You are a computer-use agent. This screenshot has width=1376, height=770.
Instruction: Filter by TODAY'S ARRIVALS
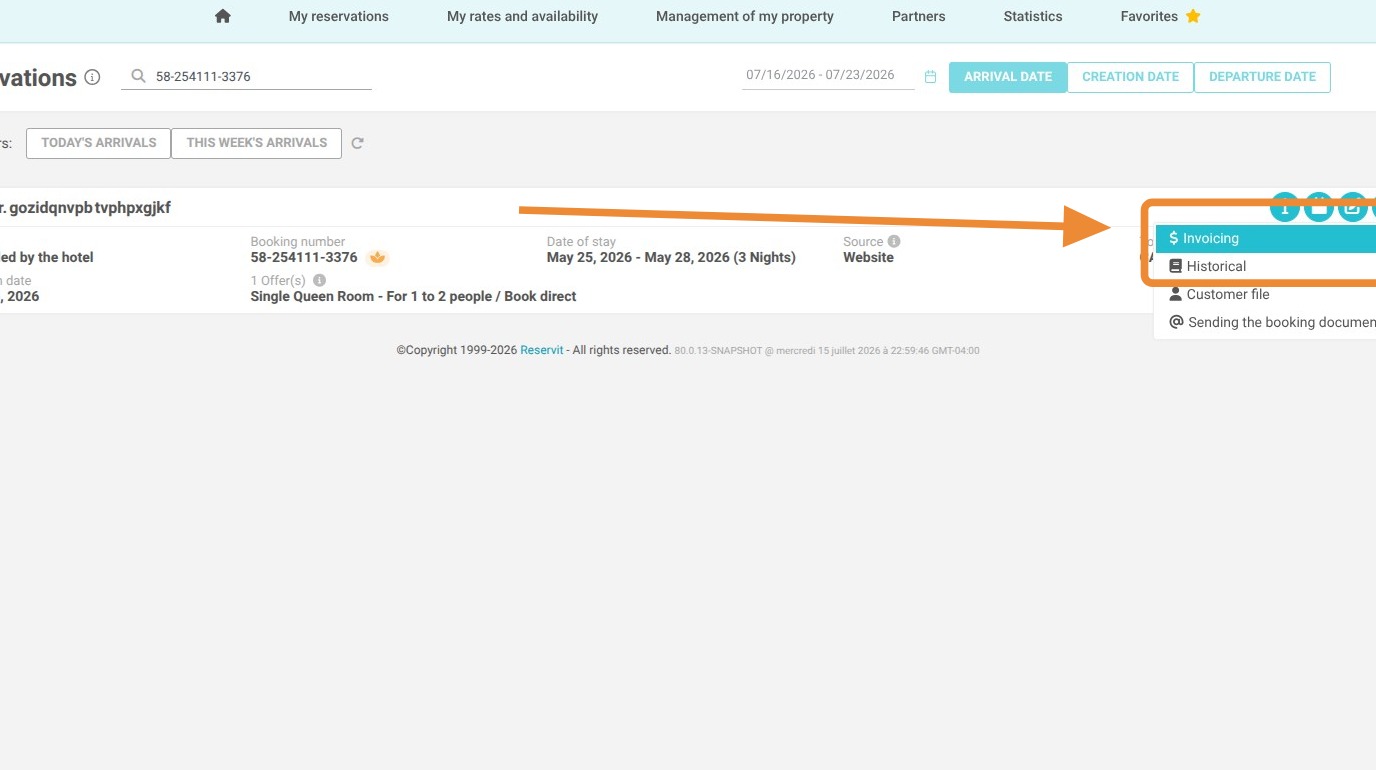tap(99, 143)
